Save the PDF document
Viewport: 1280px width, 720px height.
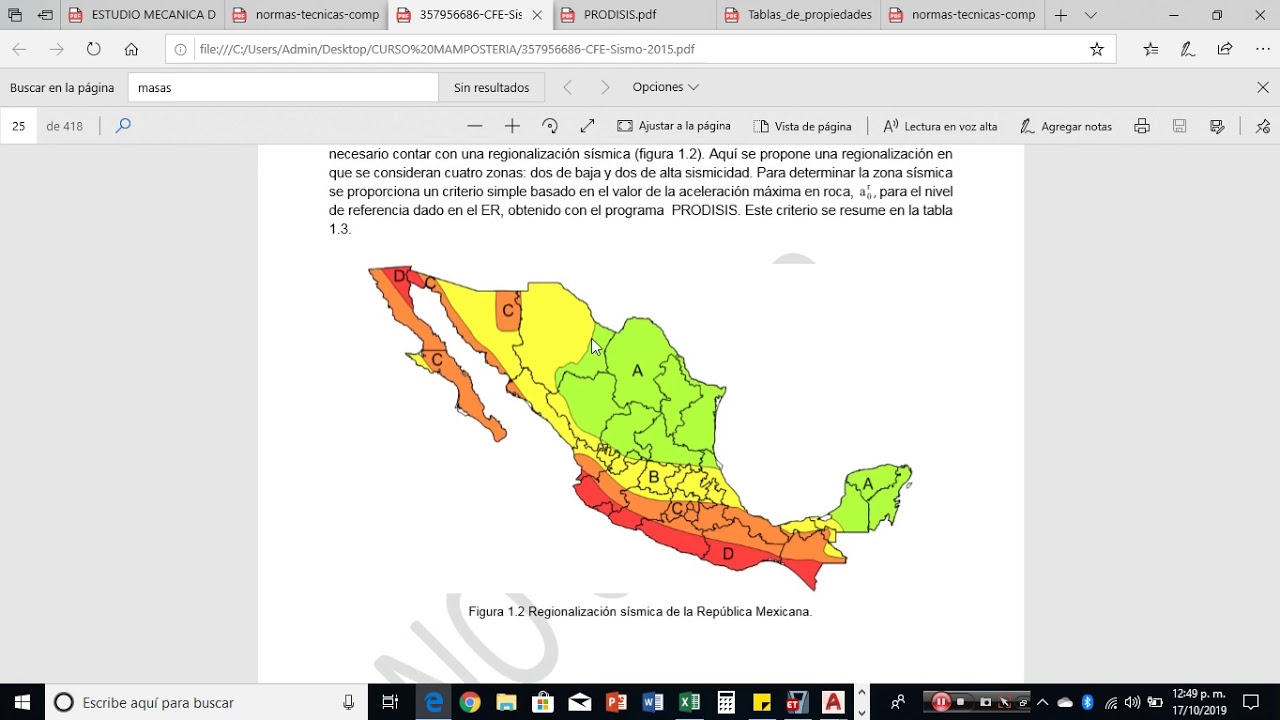(x=1179, y=126)
